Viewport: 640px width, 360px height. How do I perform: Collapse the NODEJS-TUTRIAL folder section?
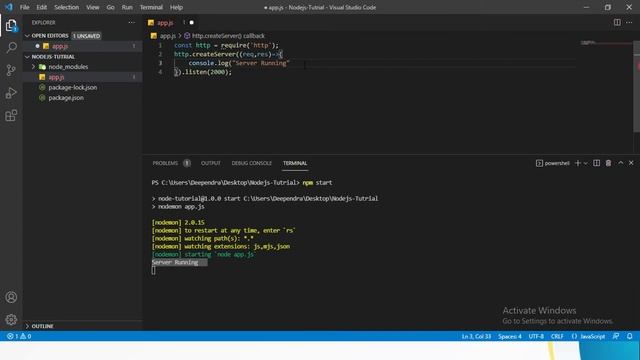pyautogui.click(x=53, y=57)
